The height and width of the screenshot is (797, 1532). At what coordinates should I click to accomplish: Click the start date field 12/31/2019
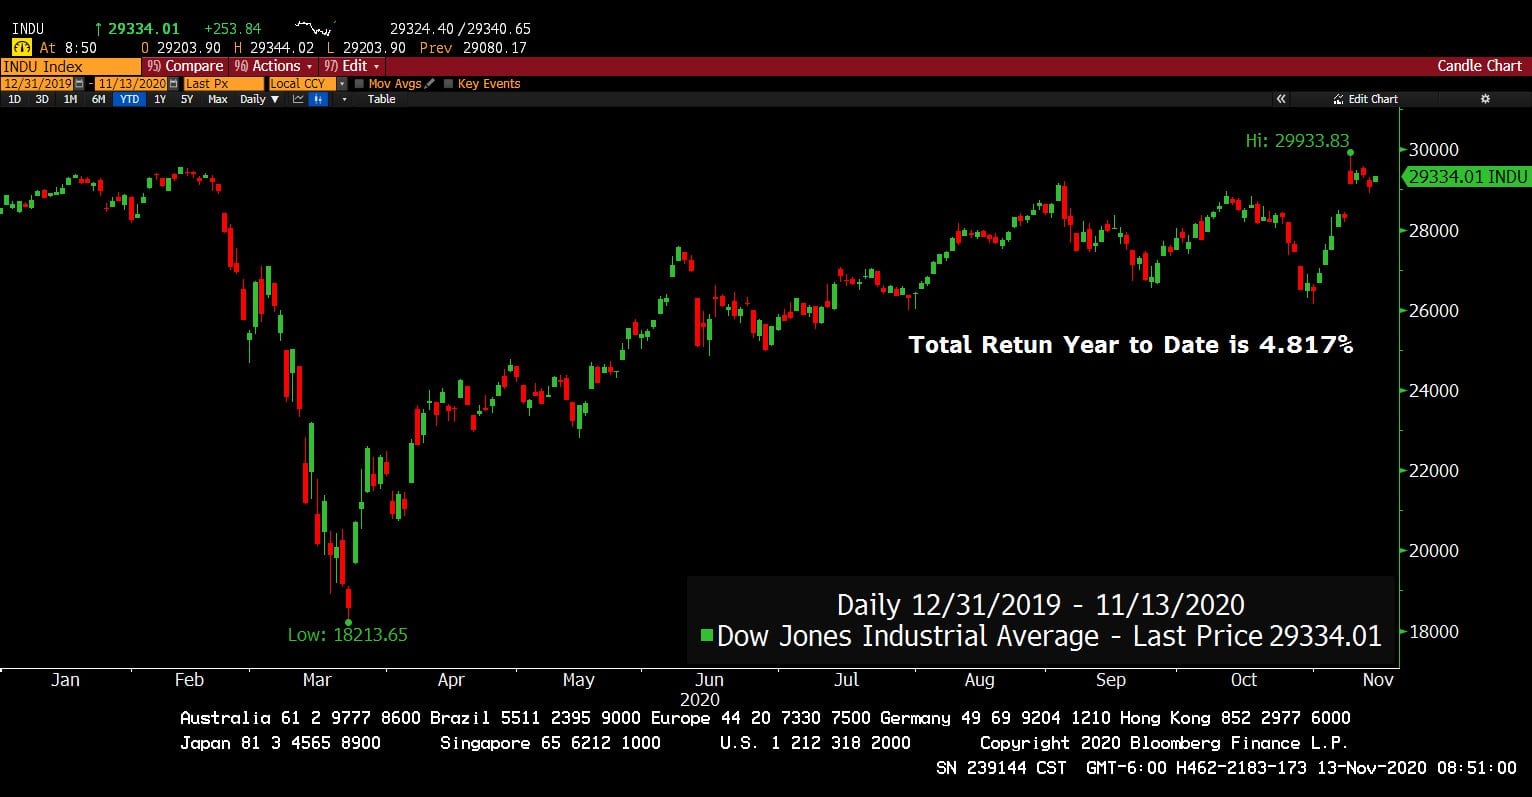coord(37,84)
